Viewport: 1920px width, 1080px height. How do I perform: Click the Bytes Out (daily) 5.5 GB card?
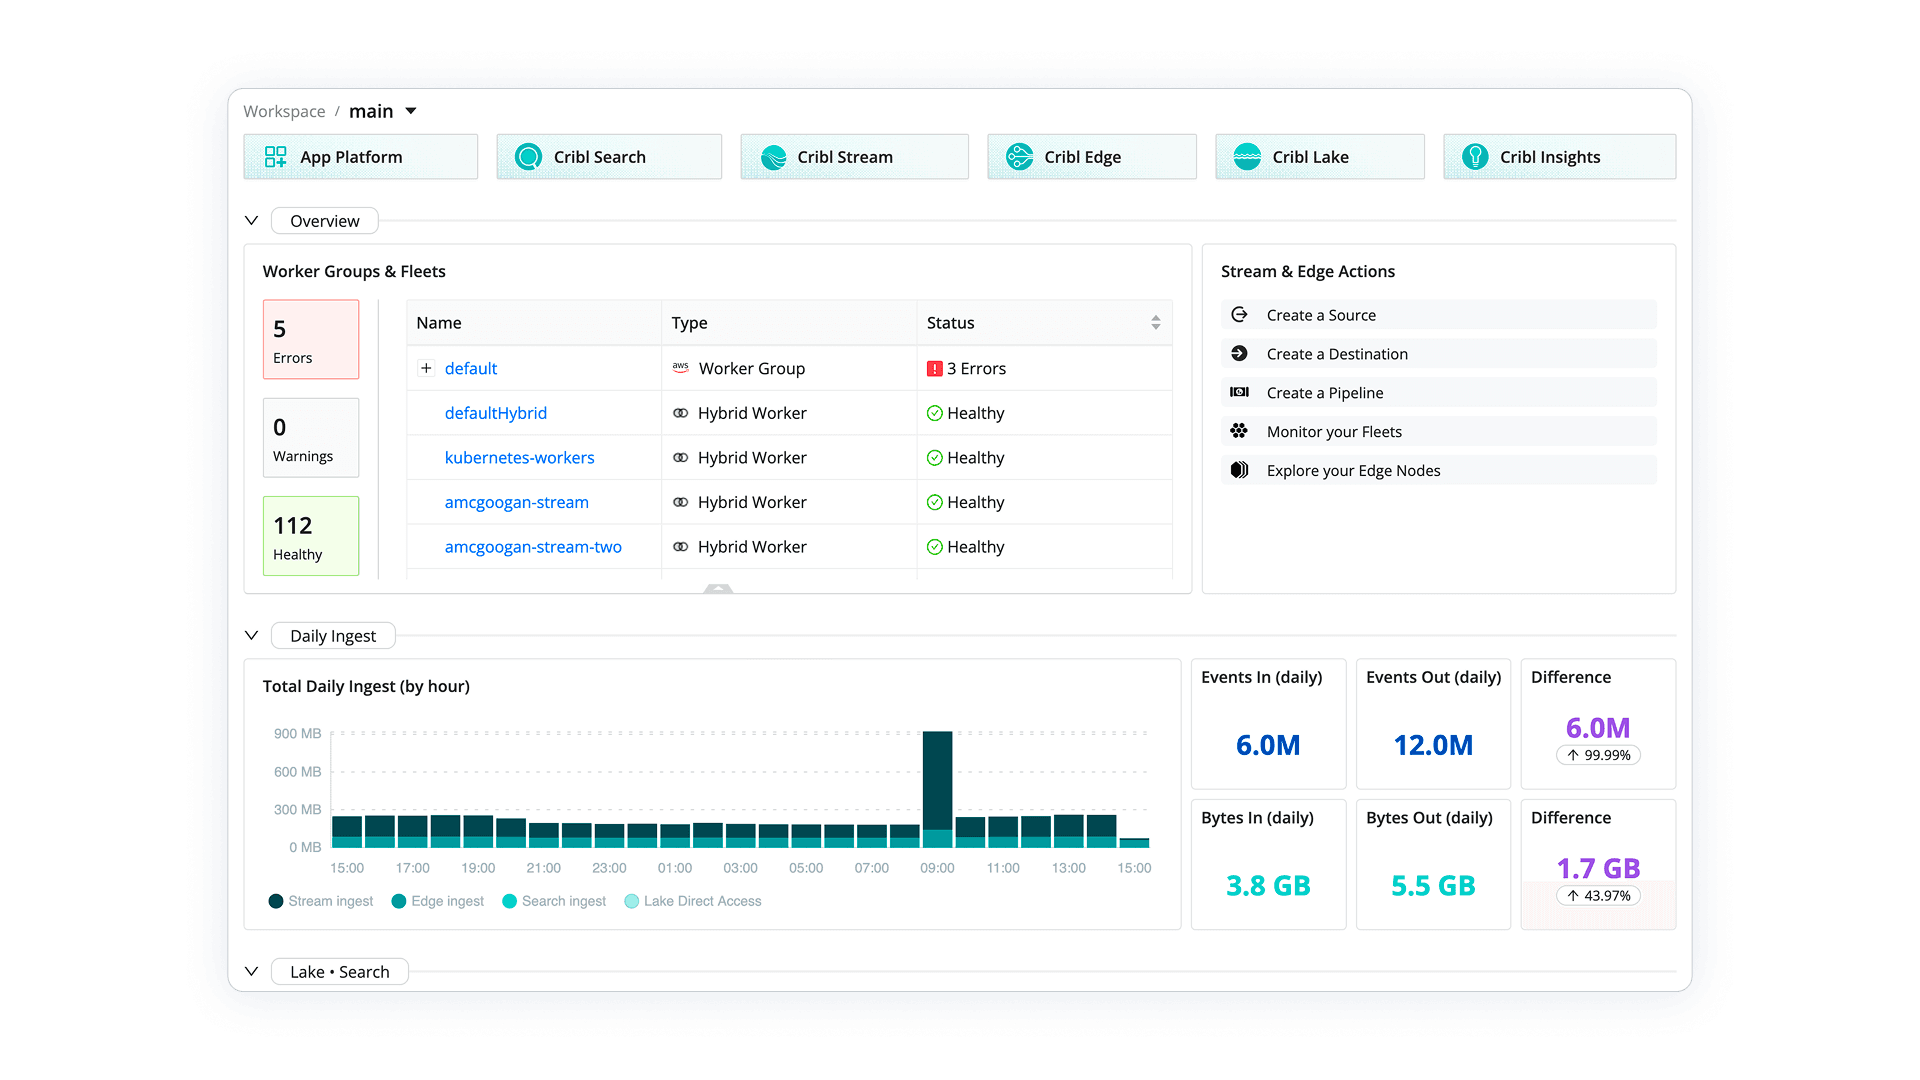(1433, 865)
